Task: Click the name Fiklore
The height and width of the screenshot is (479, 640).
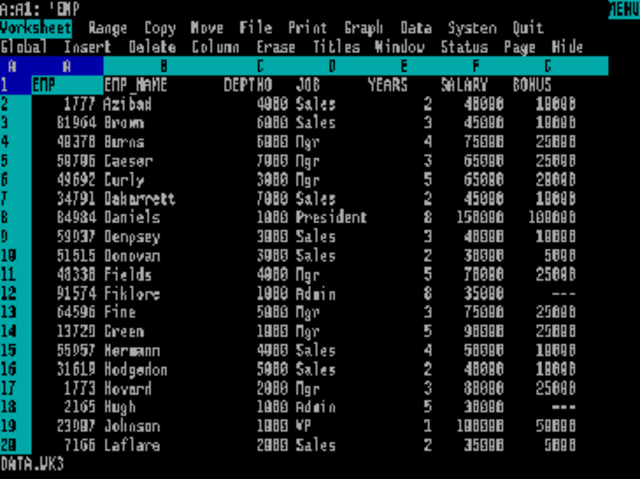Action: [132, 294]
